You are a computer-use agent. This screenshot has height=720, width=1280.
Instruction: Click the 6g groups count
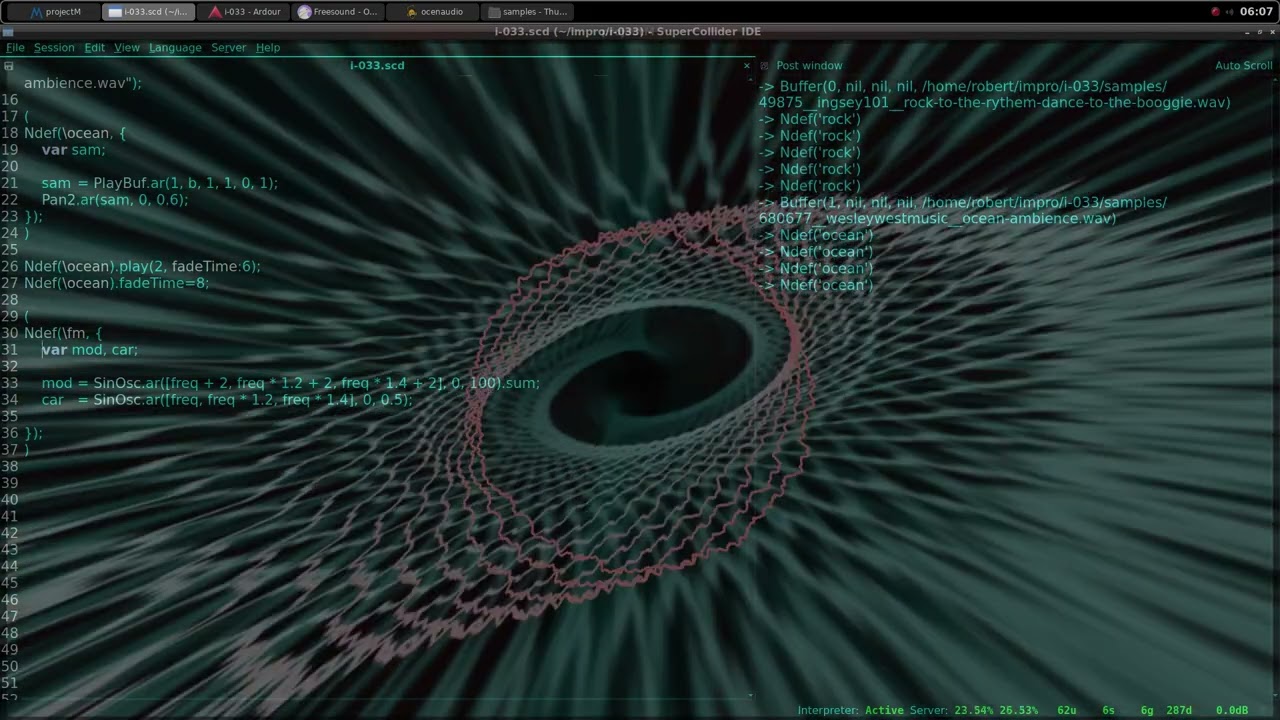tap(1147, 710)
